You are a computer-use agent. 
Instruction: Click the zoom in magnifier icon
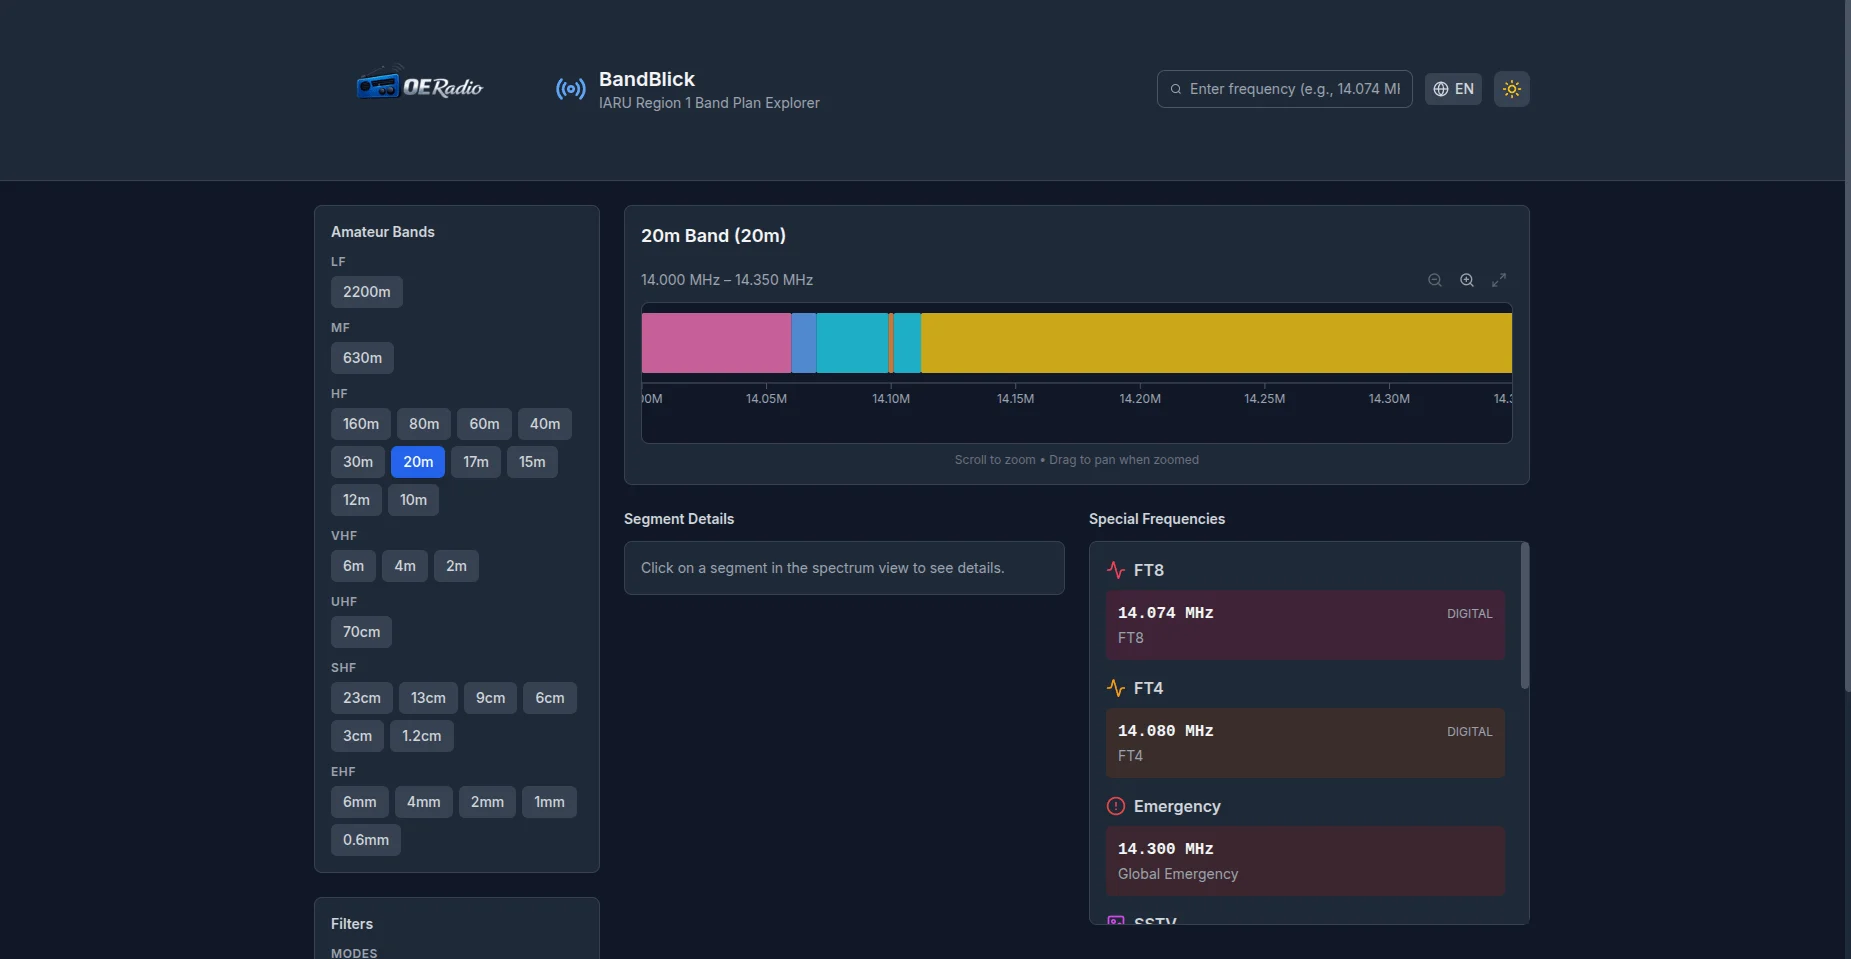tap(1467, 280)
